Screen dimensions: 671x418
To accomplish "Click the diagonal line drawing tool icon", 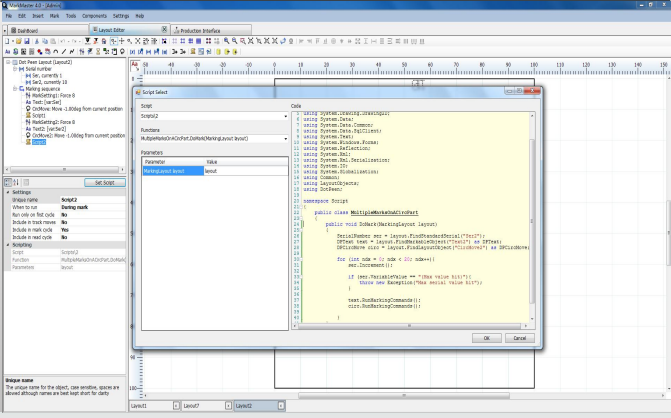I will 64,51.
